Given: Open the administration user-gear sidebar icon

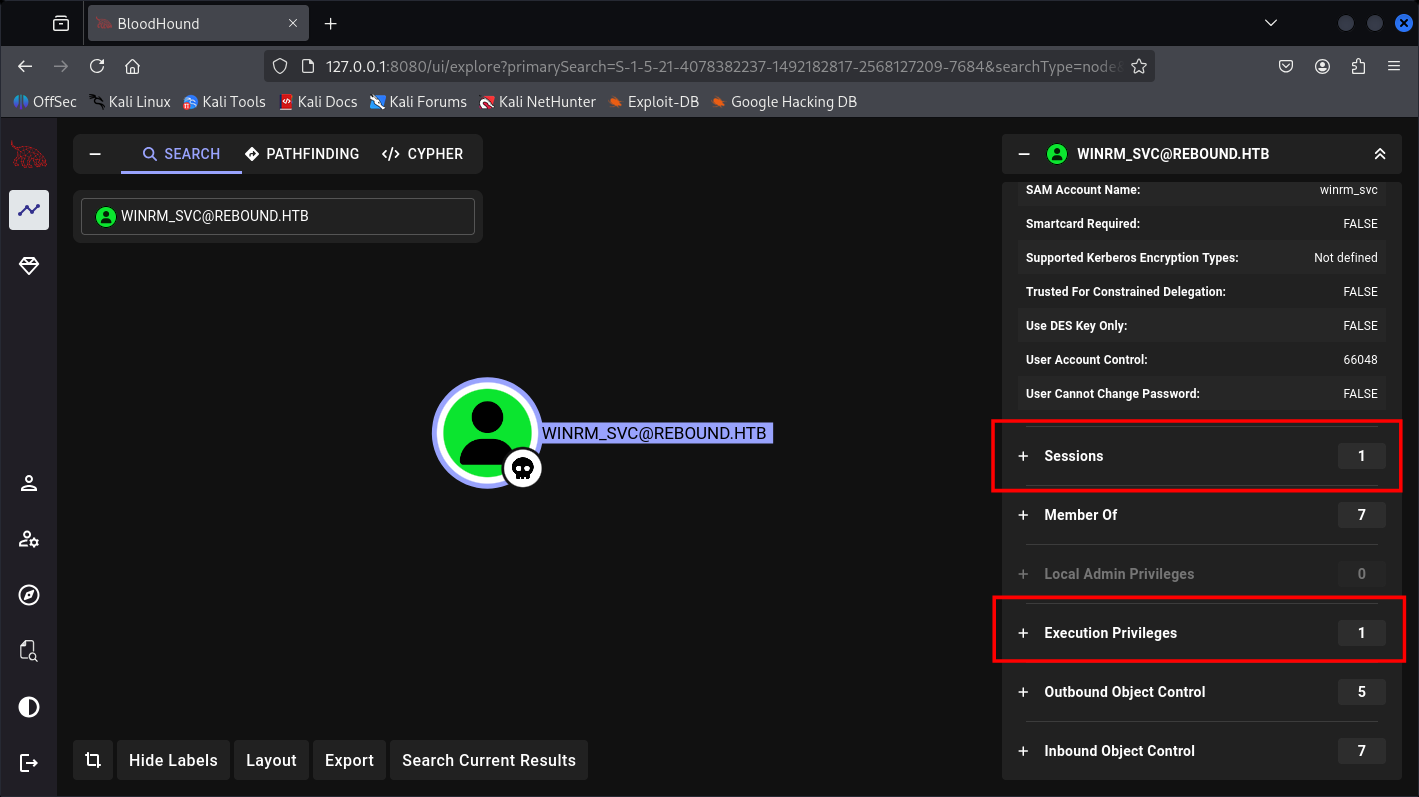Looking at the screenshot, I should point(29,540).
